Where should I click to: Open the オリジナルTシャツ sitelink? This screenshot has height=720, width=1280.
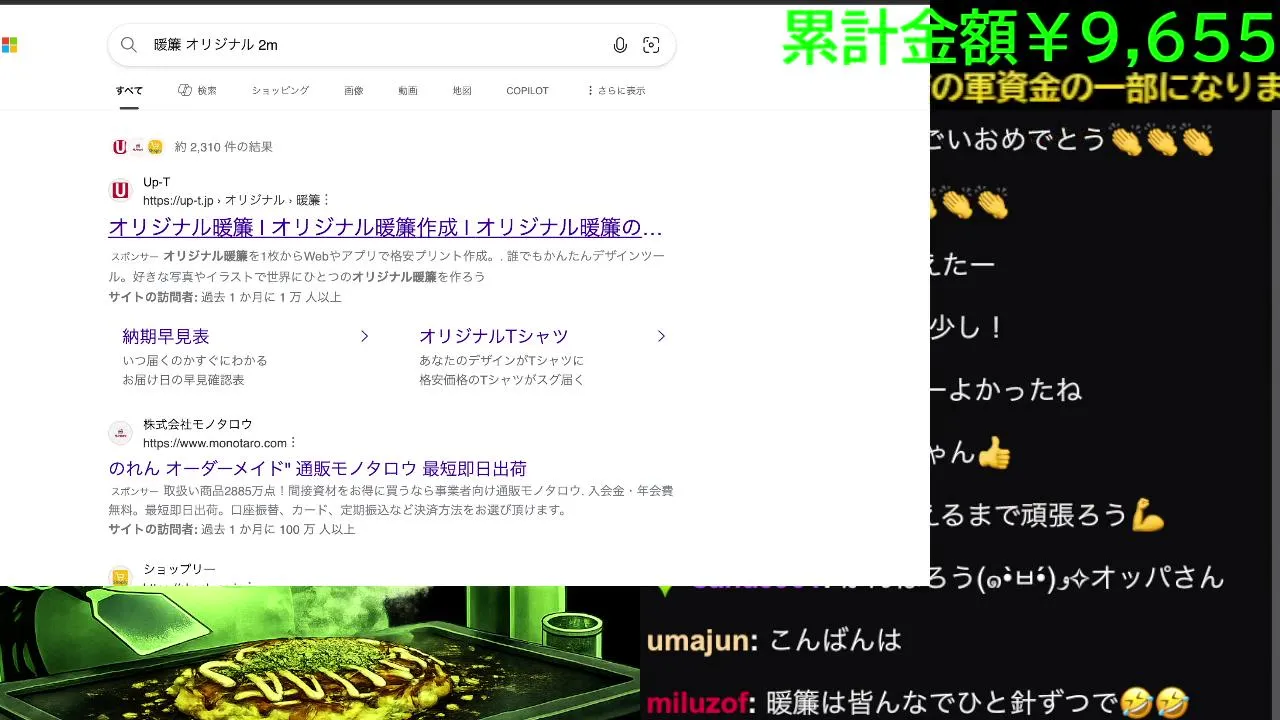point(494,336)
